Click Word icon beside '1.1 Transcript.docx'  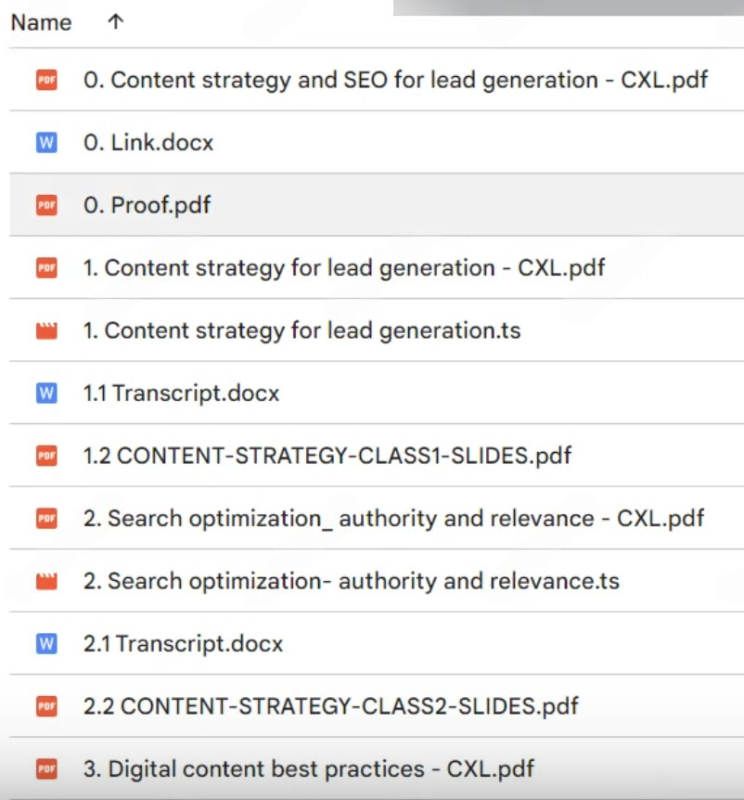coord(46,393)
